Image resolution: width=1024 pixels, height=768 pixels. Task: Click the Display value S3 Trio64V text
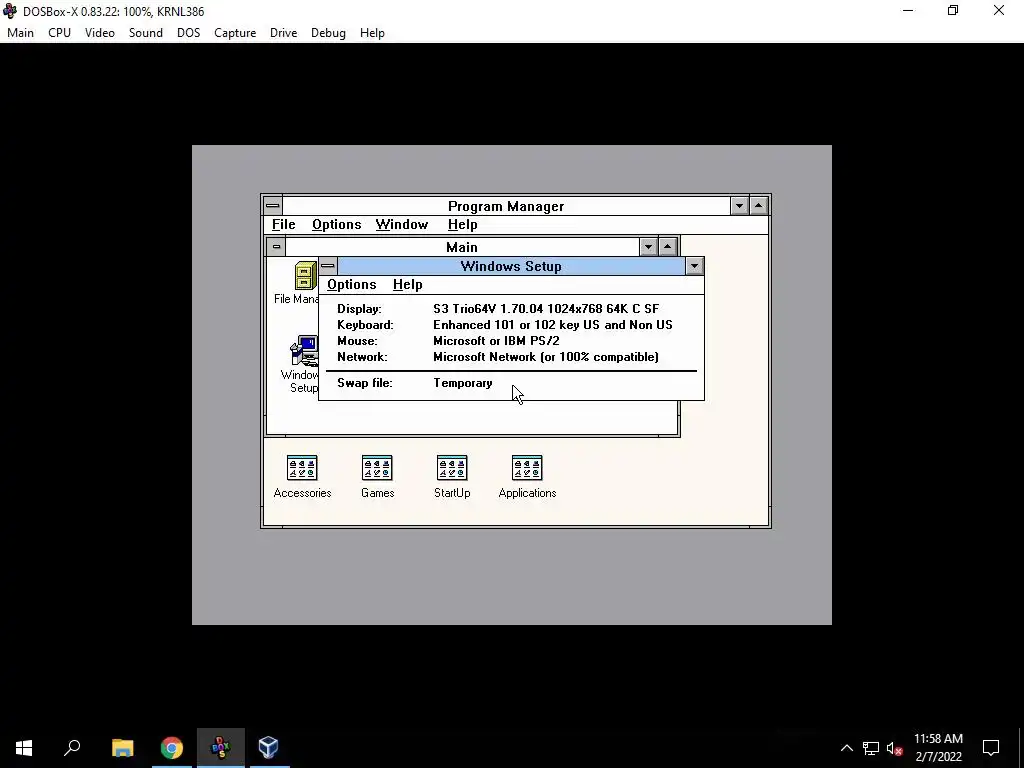pos(546,309)
